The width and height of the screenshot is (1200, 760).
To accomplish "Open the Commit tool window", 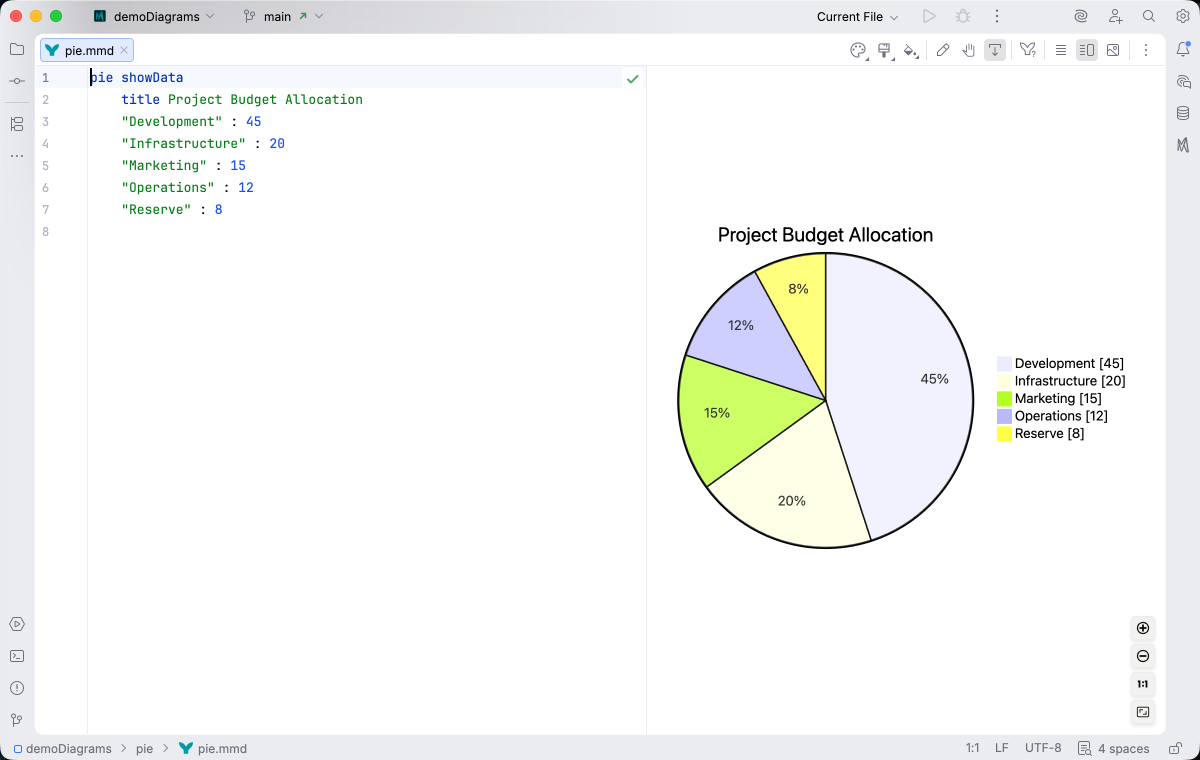I will coord(17,81).
